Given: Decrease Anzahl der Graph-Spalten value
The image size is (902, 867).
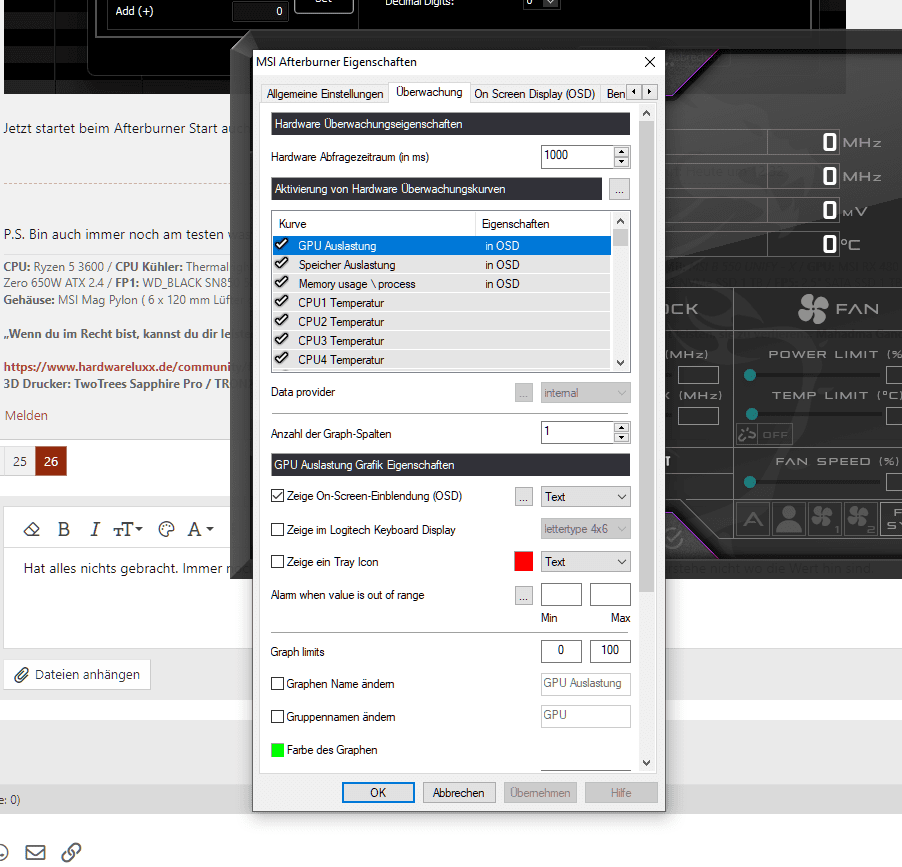Looking at the screenshot, I should point(621,438).
